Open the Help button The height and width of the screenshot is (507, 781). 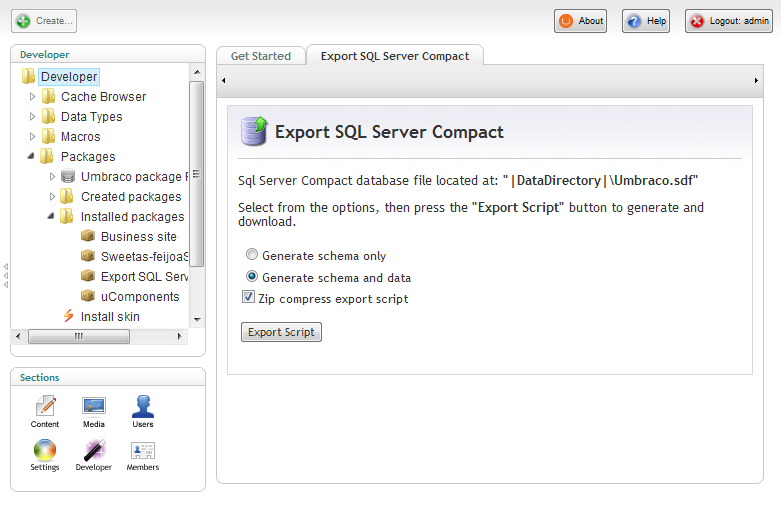(x=646, y=21)
